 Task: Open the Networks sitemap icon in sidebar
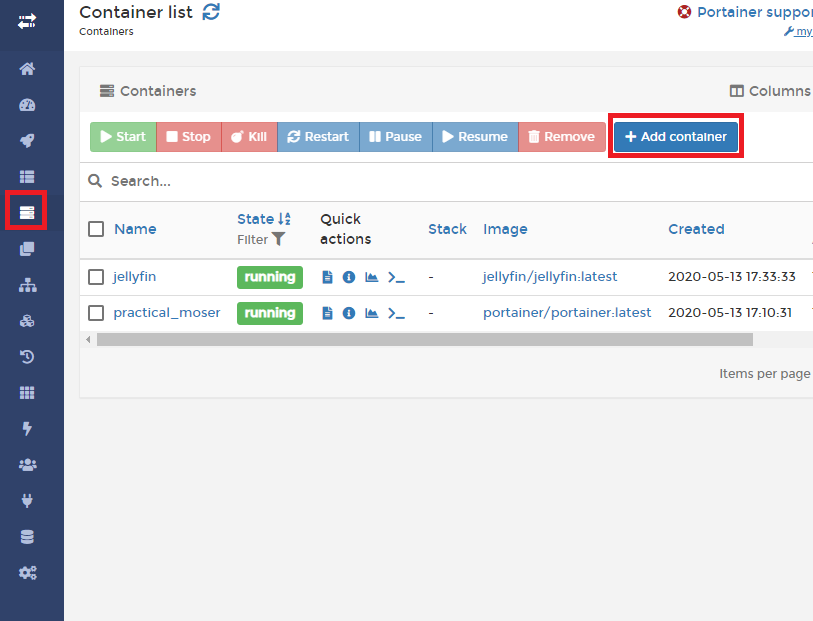pos(27,285)
